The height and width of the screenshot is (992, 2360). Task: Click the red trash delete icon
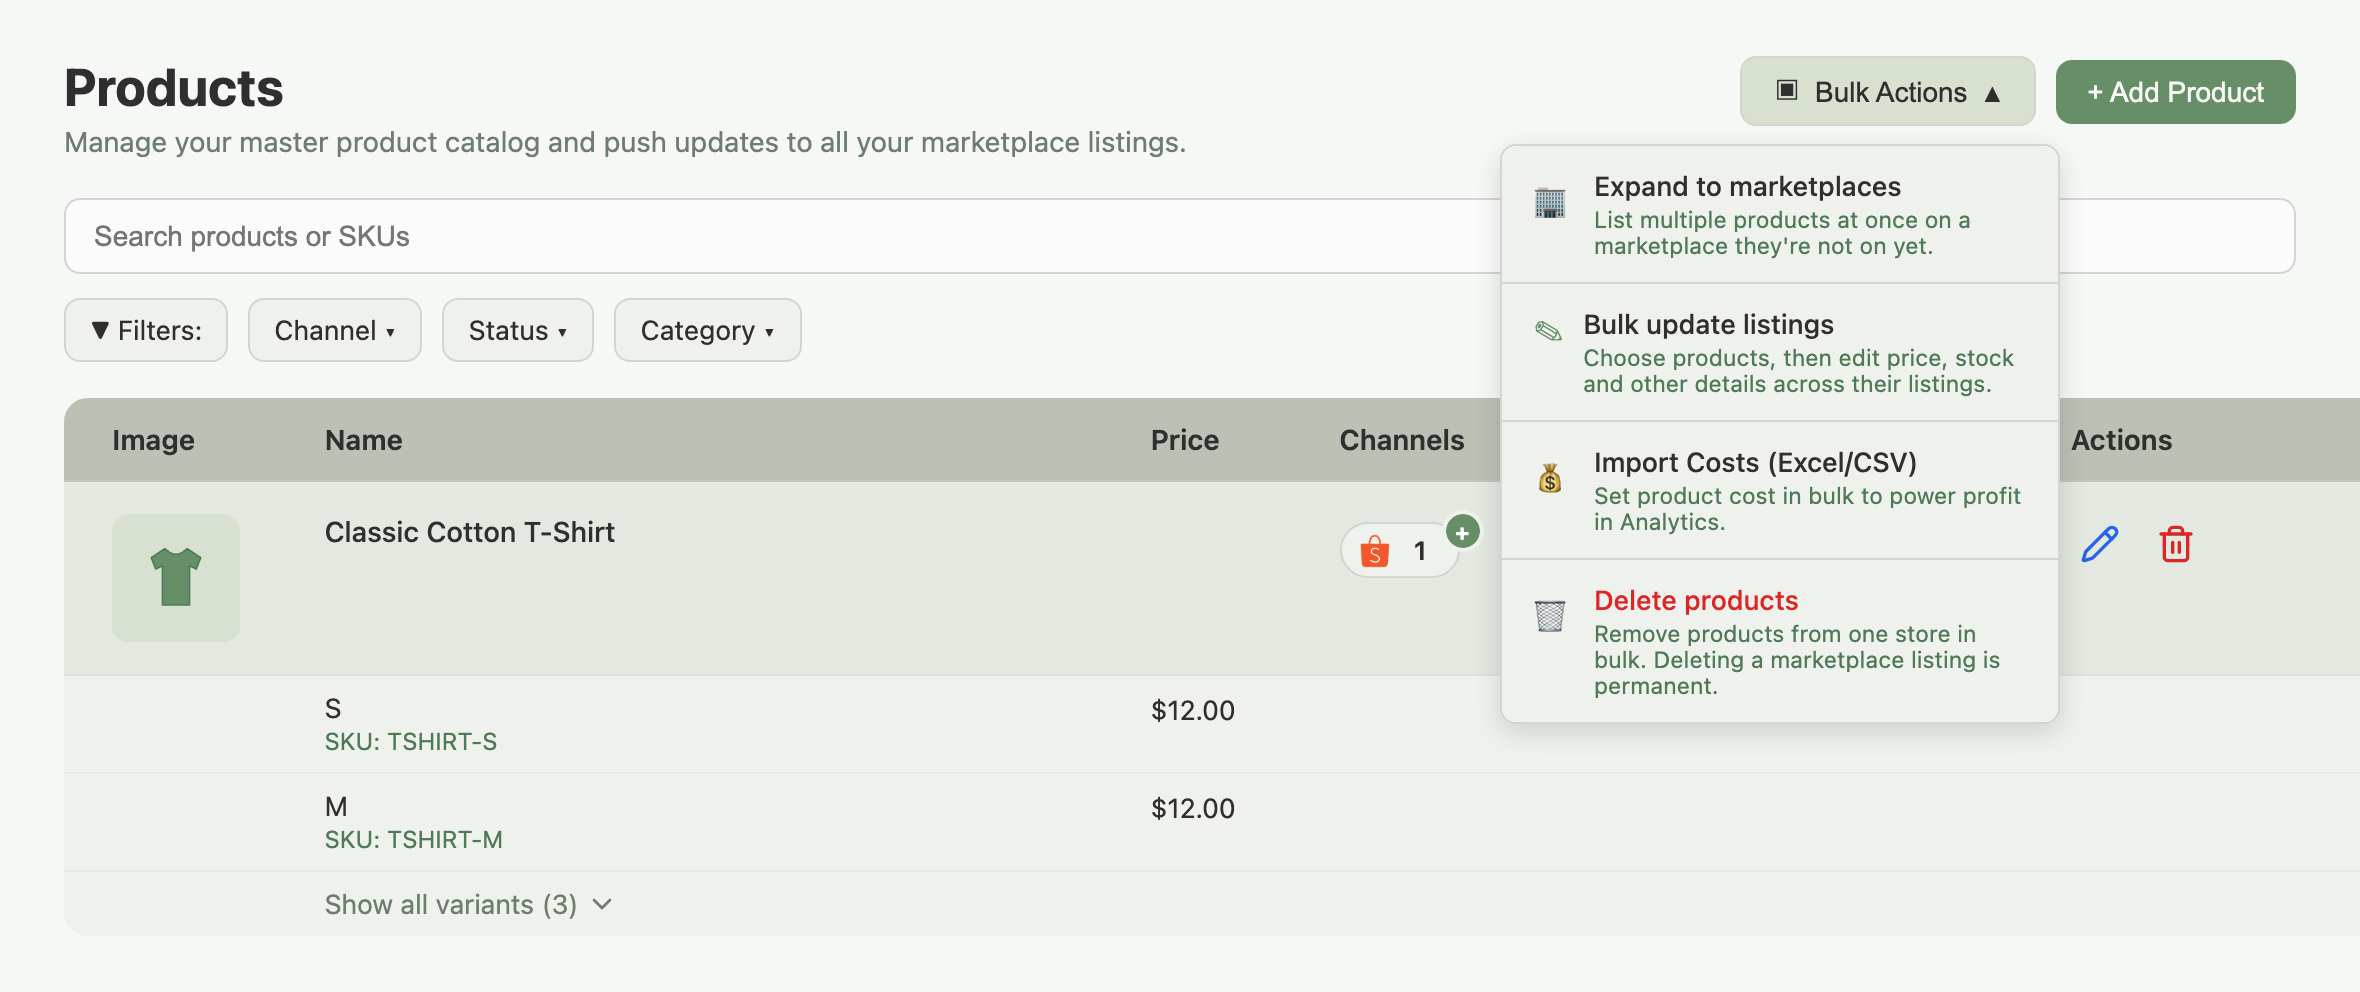(x=2176, y=544)
